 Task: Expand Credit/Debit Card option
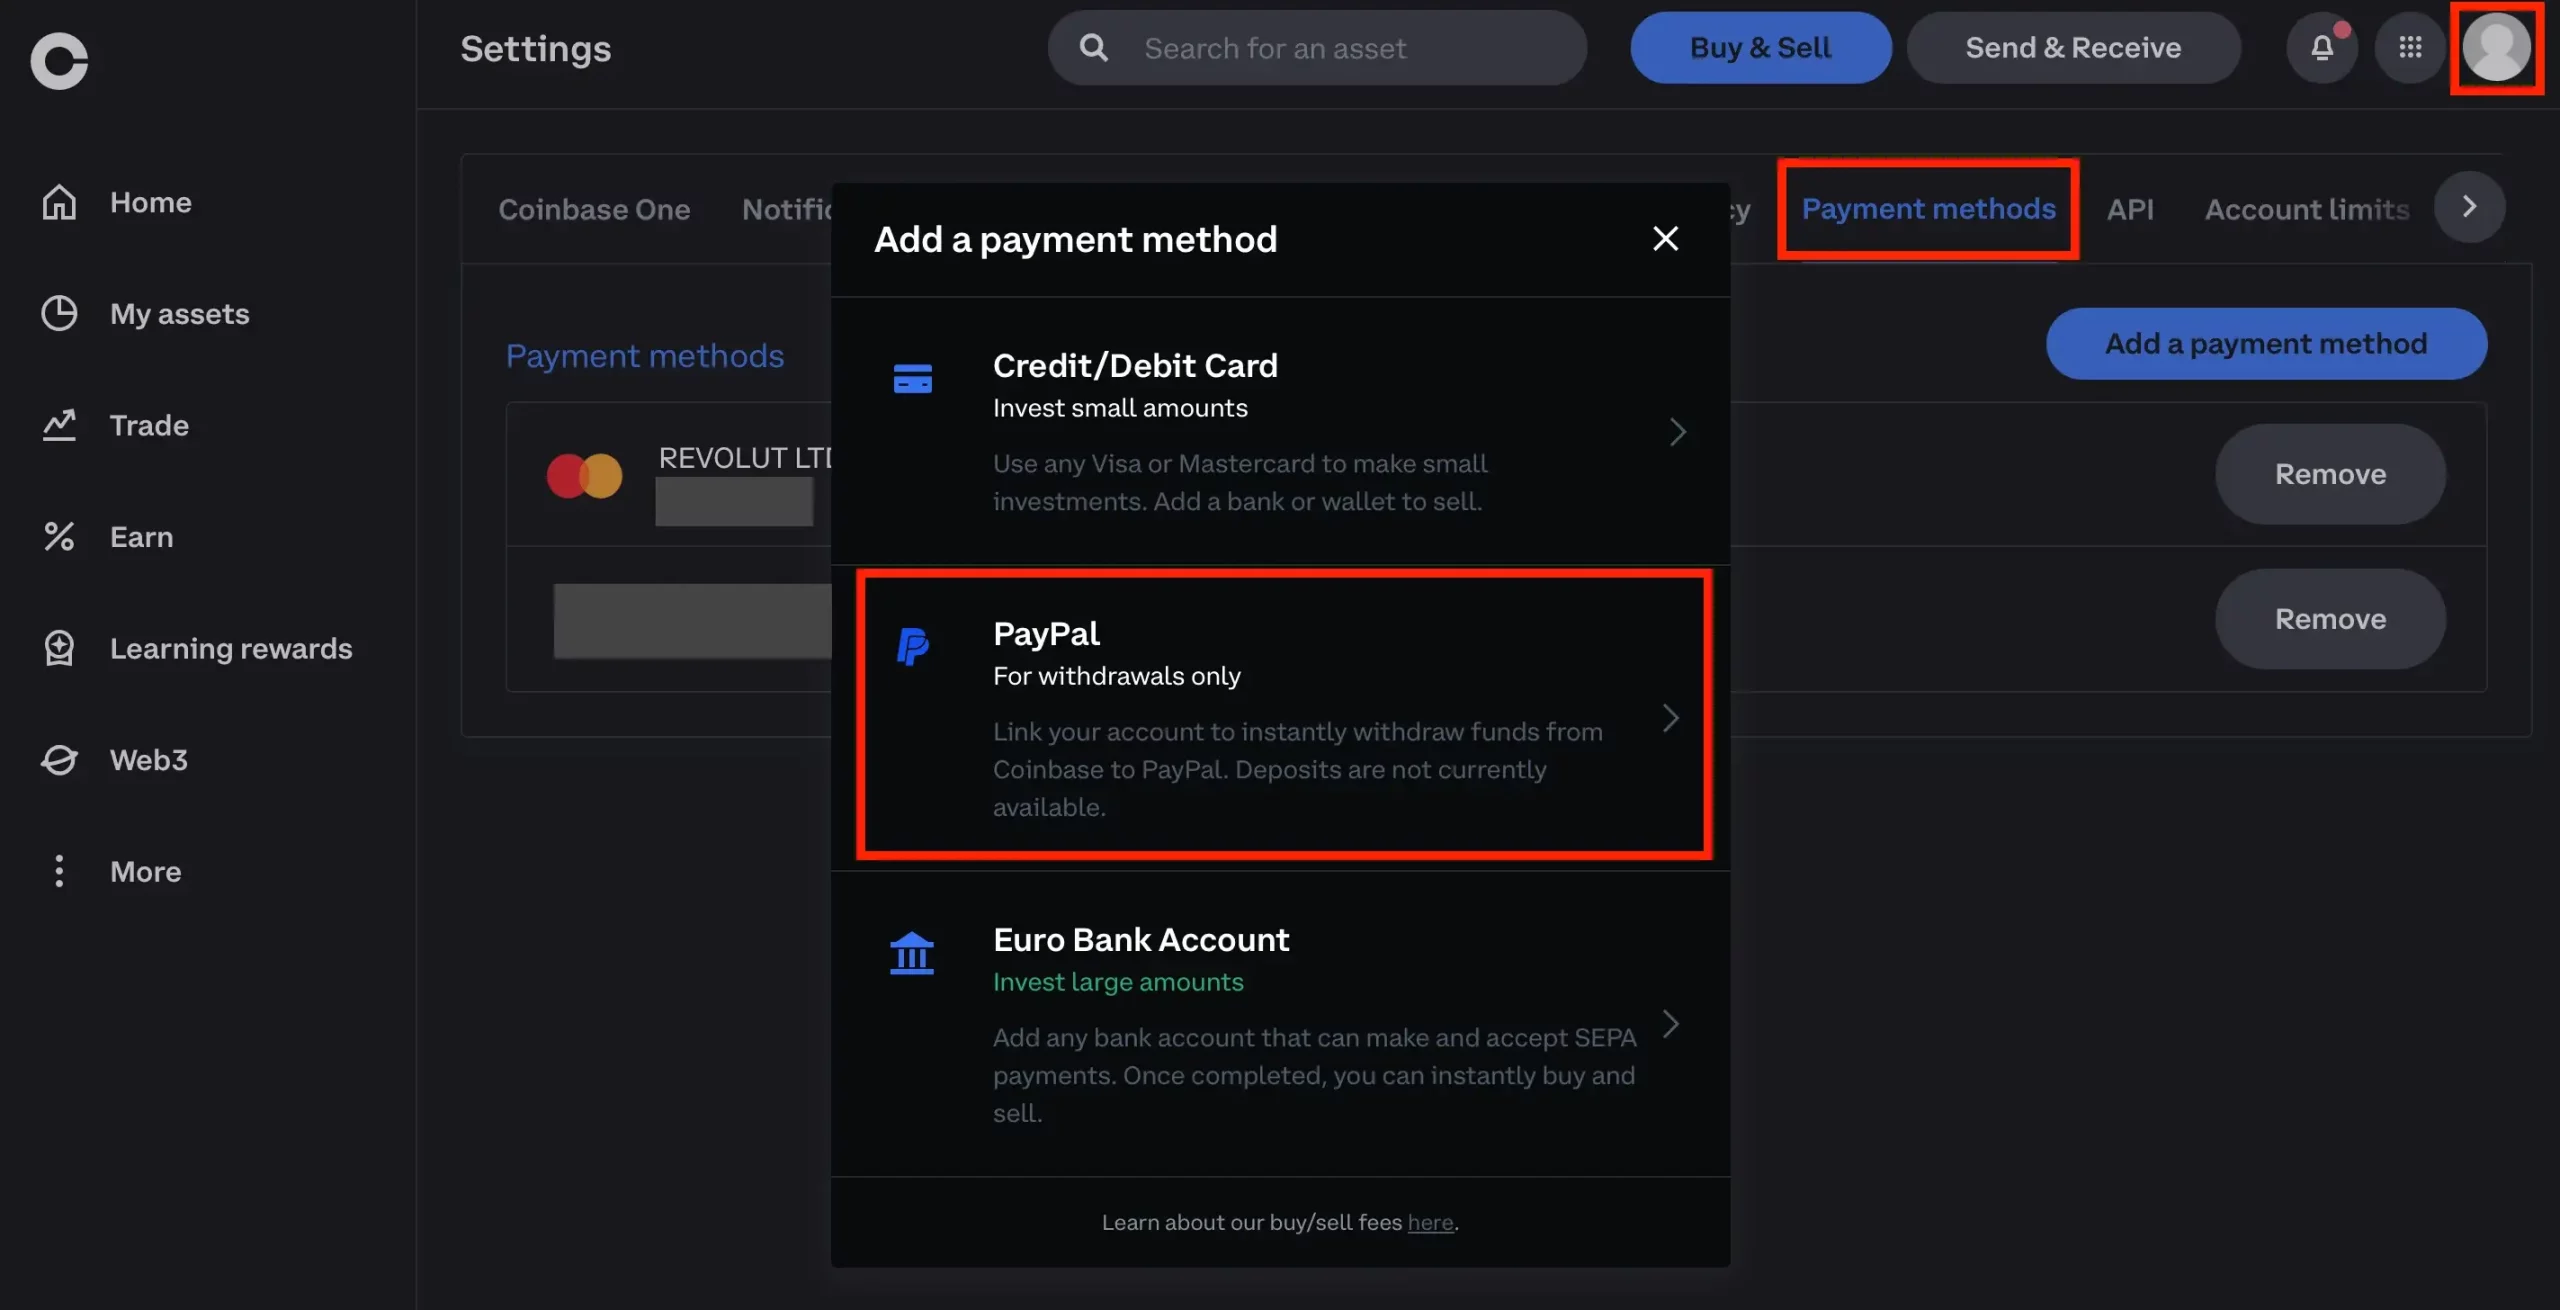tap(1677, 433)
